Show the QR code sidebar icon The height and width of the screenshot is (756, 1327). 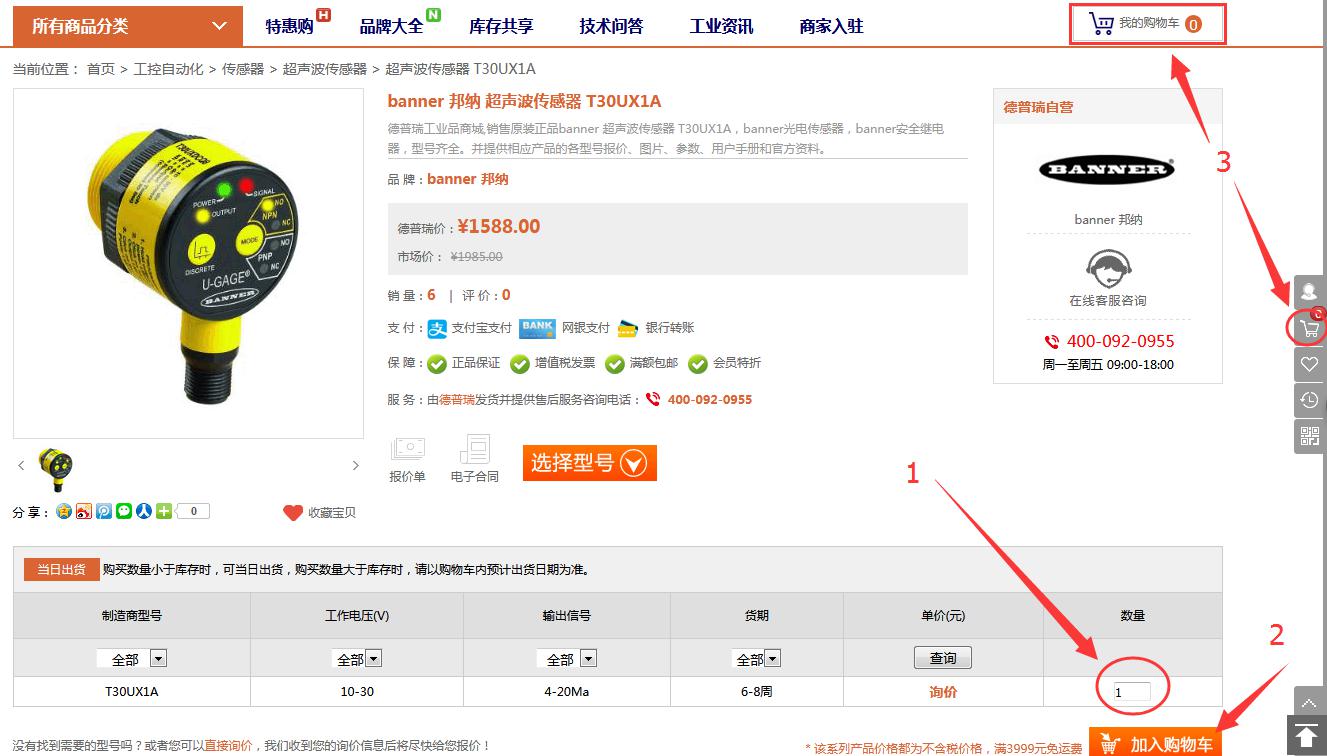1309,436
